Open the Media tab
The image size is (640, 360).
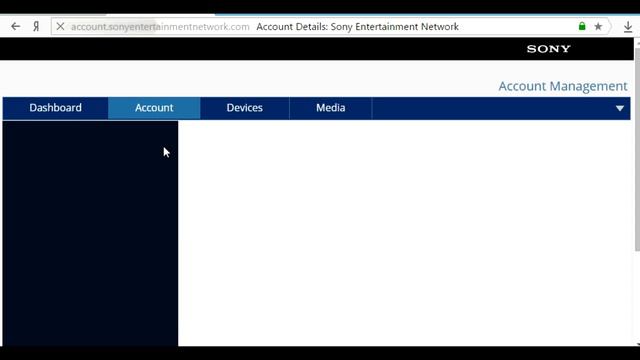pyautogui.click(x=331, y=108)
